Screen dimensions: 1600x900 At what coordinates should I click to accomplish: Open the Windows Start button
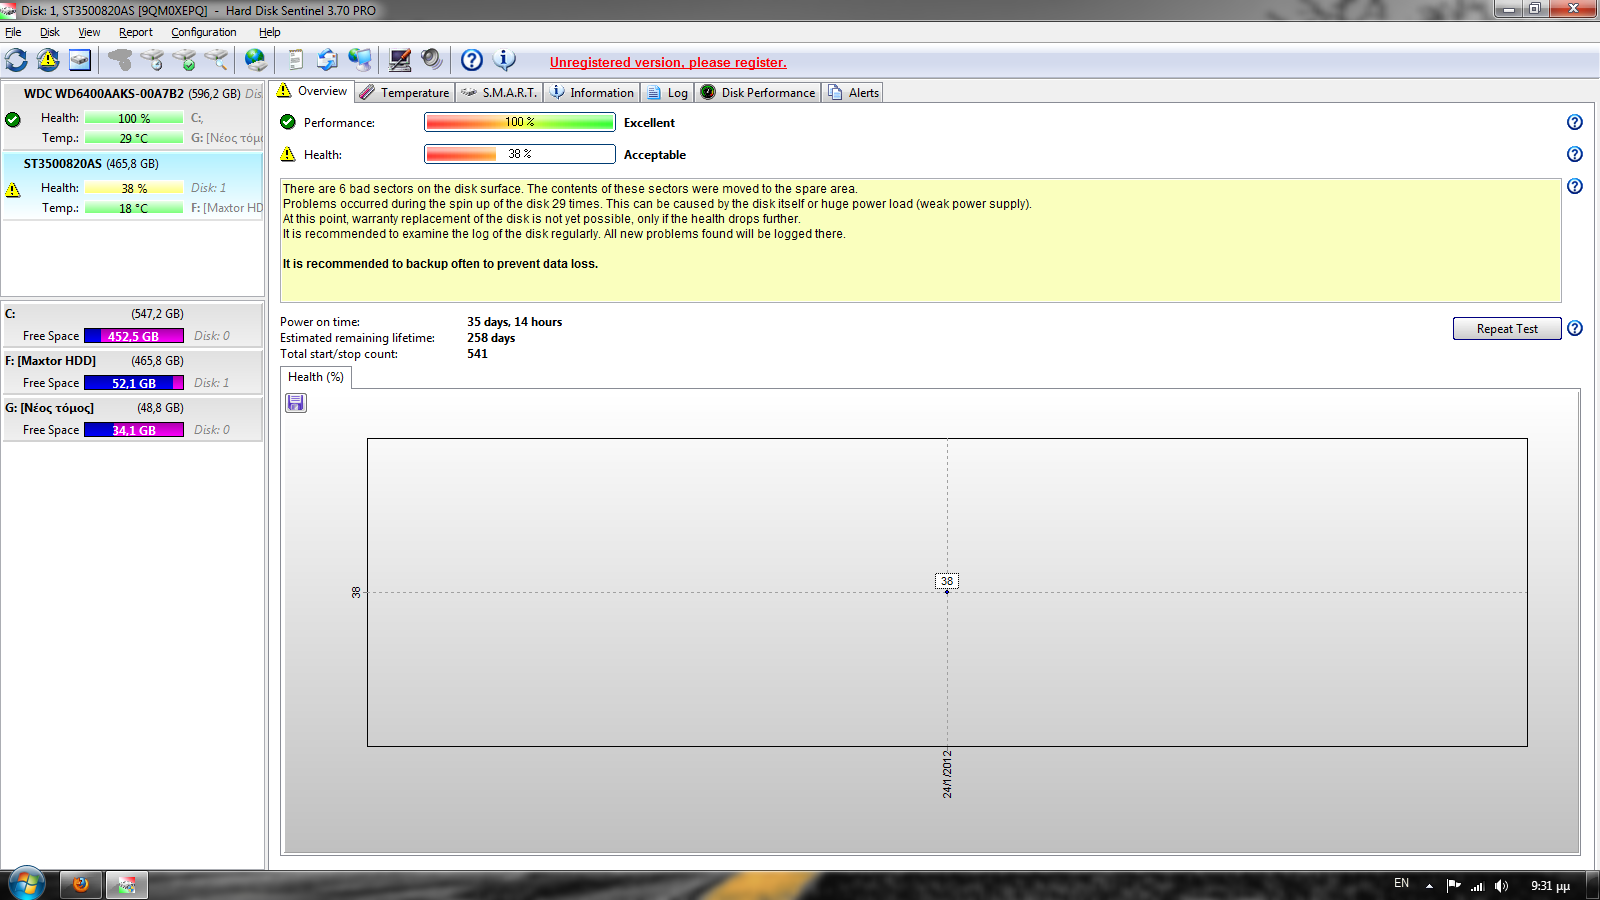[27, 884]
